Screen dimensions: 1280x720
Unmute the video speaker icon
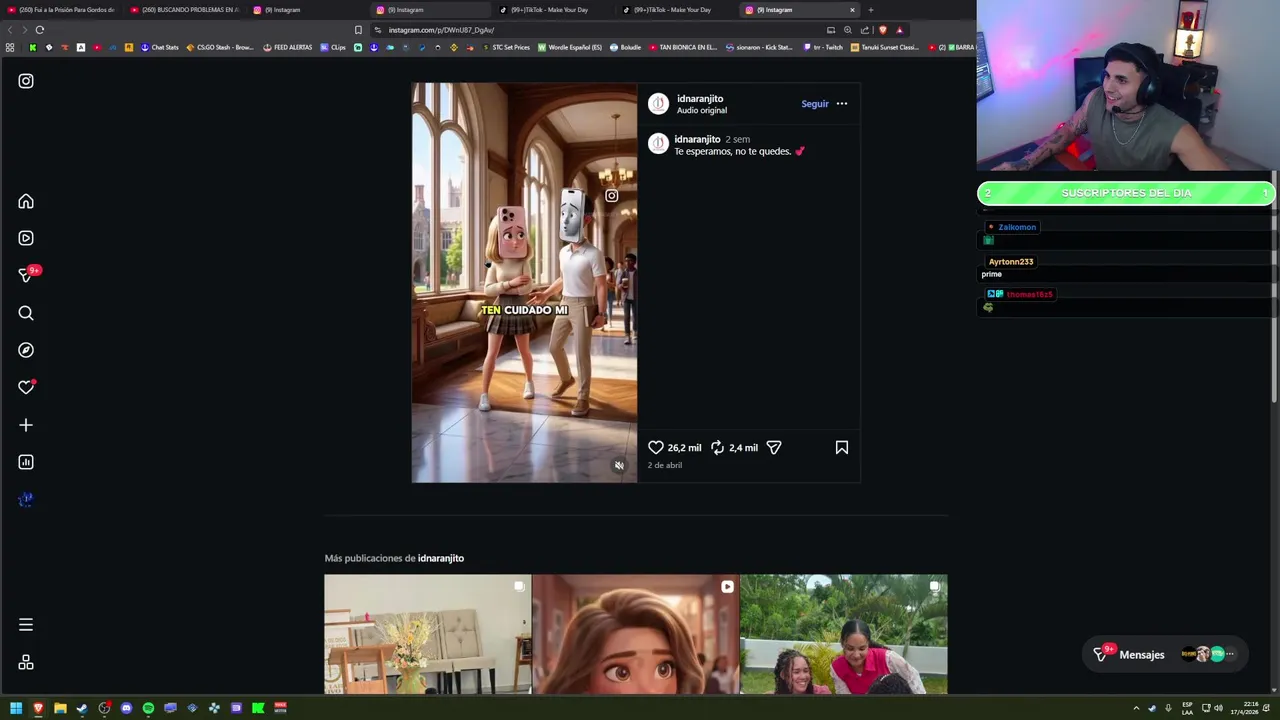click(619, 466)
